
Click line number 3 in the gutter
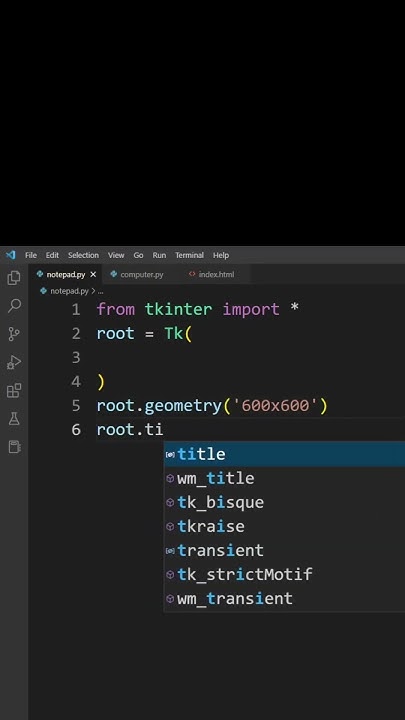[76, 357]
